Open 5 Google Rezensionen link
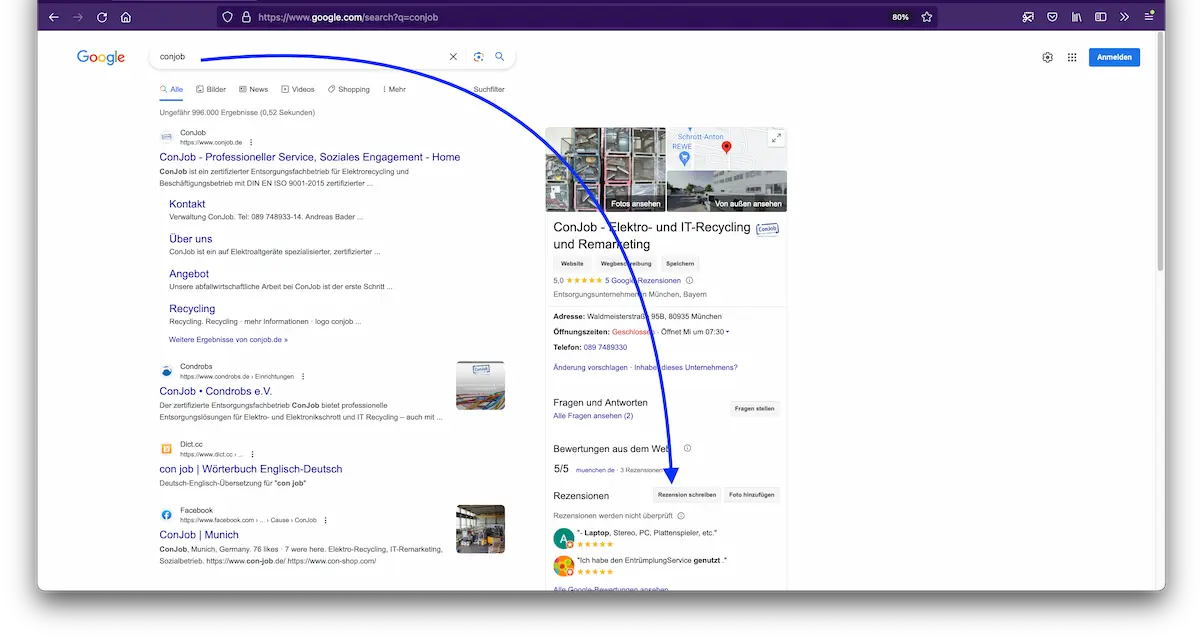This screenshot has width=1200, height=640. (643, 281)
